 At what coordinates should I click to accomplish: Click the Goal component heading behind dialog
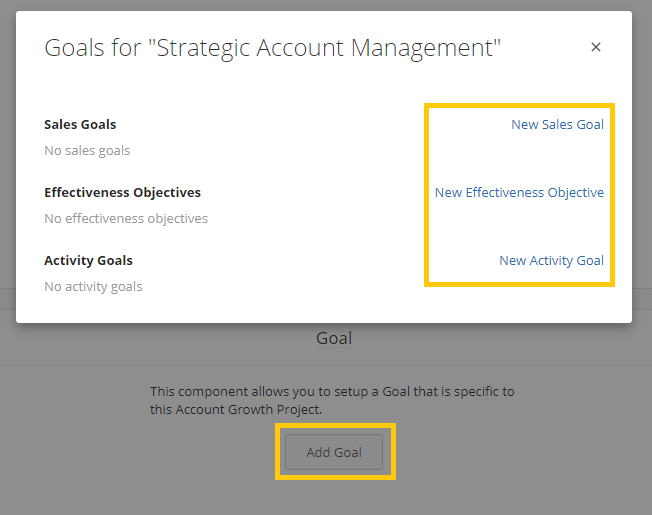(334, 339)
